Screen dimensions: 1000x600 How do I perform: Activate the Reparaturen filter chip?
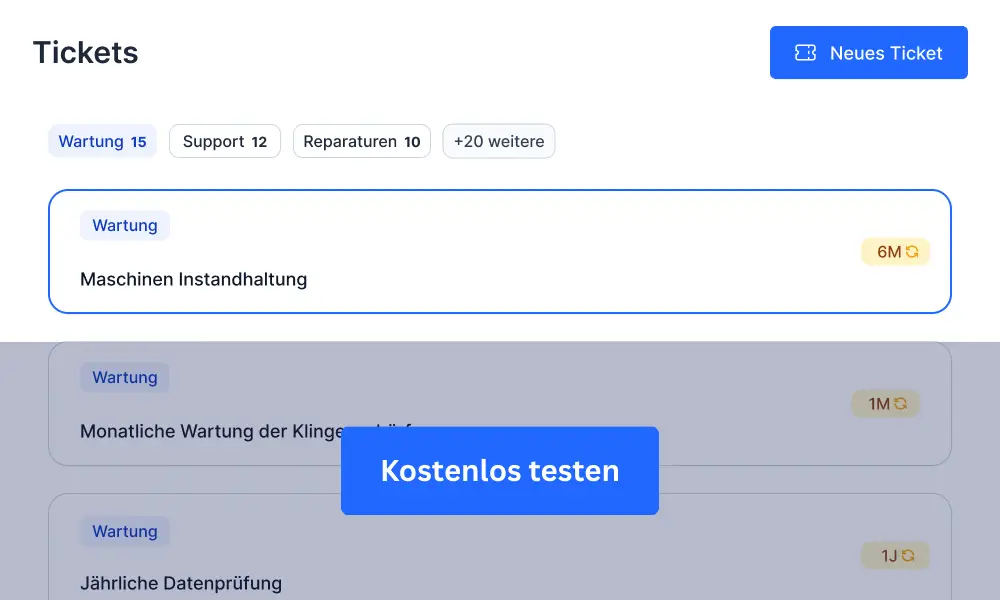[361, 141]
